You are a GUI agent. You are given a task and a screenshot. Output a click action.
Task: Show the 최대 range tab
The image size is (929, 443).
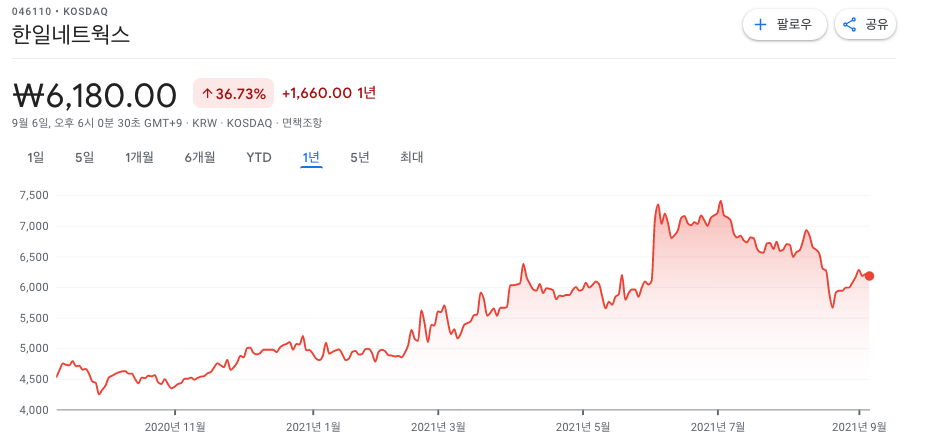411,158
